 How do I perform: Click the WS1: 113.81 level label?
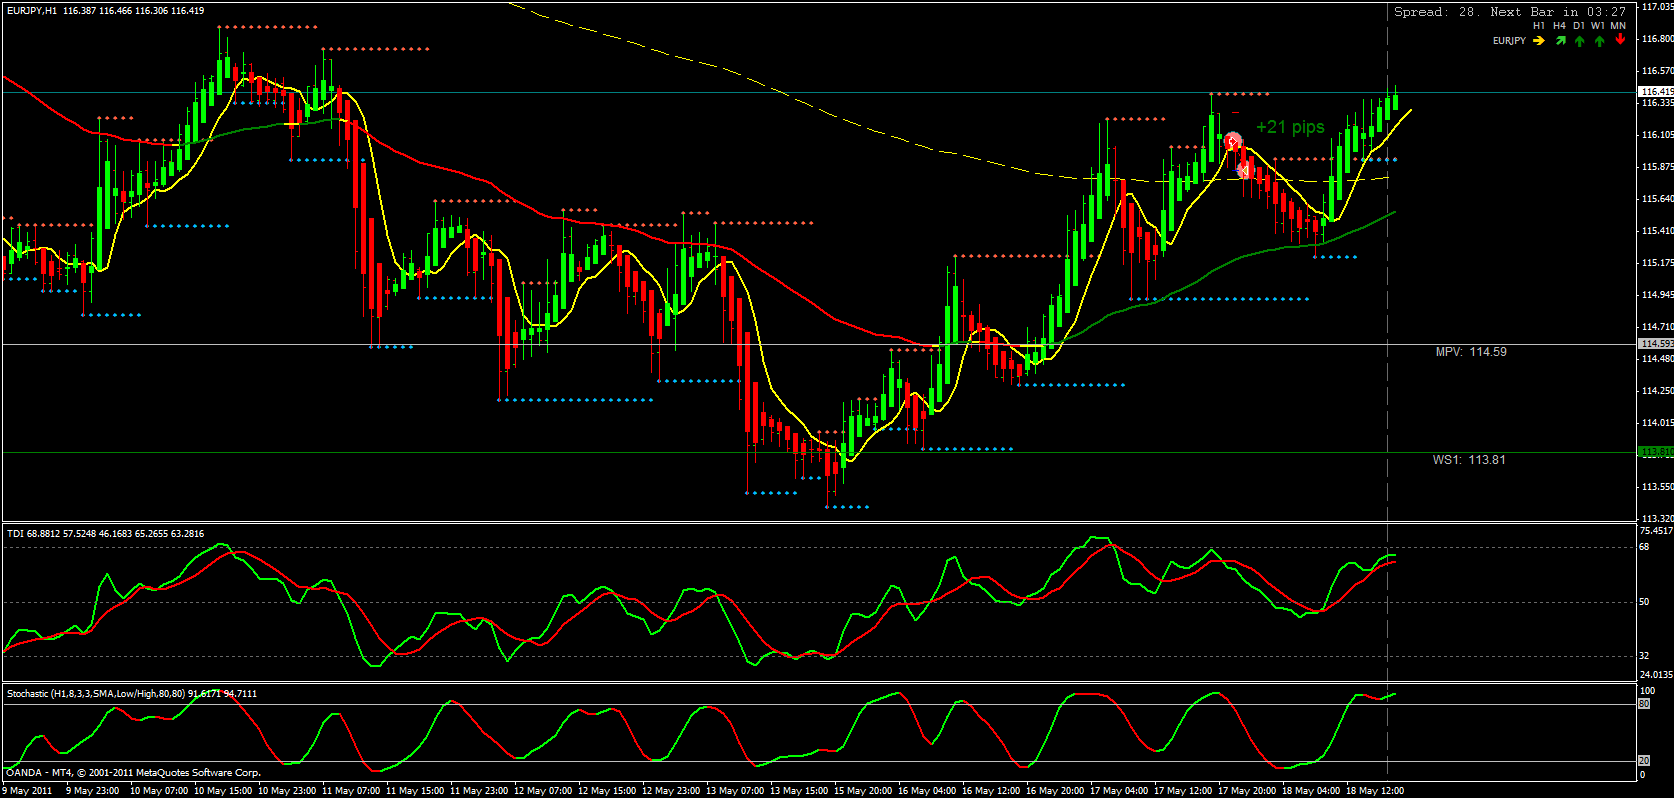point(1469,460)
